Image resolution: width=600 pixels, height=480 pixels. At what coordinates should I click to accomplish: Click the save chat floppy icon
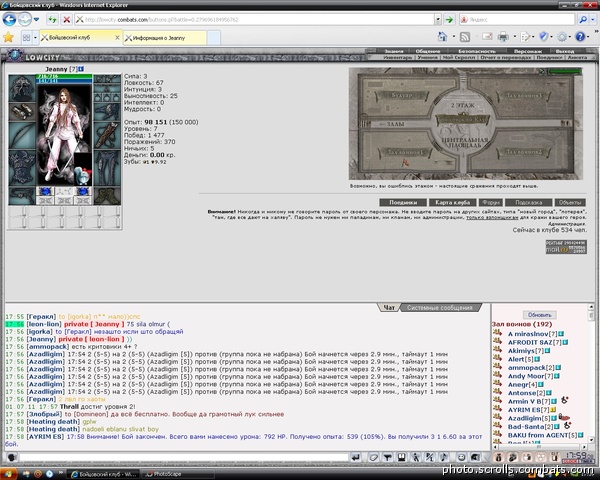pyautogui.click(x=401, y=457)
